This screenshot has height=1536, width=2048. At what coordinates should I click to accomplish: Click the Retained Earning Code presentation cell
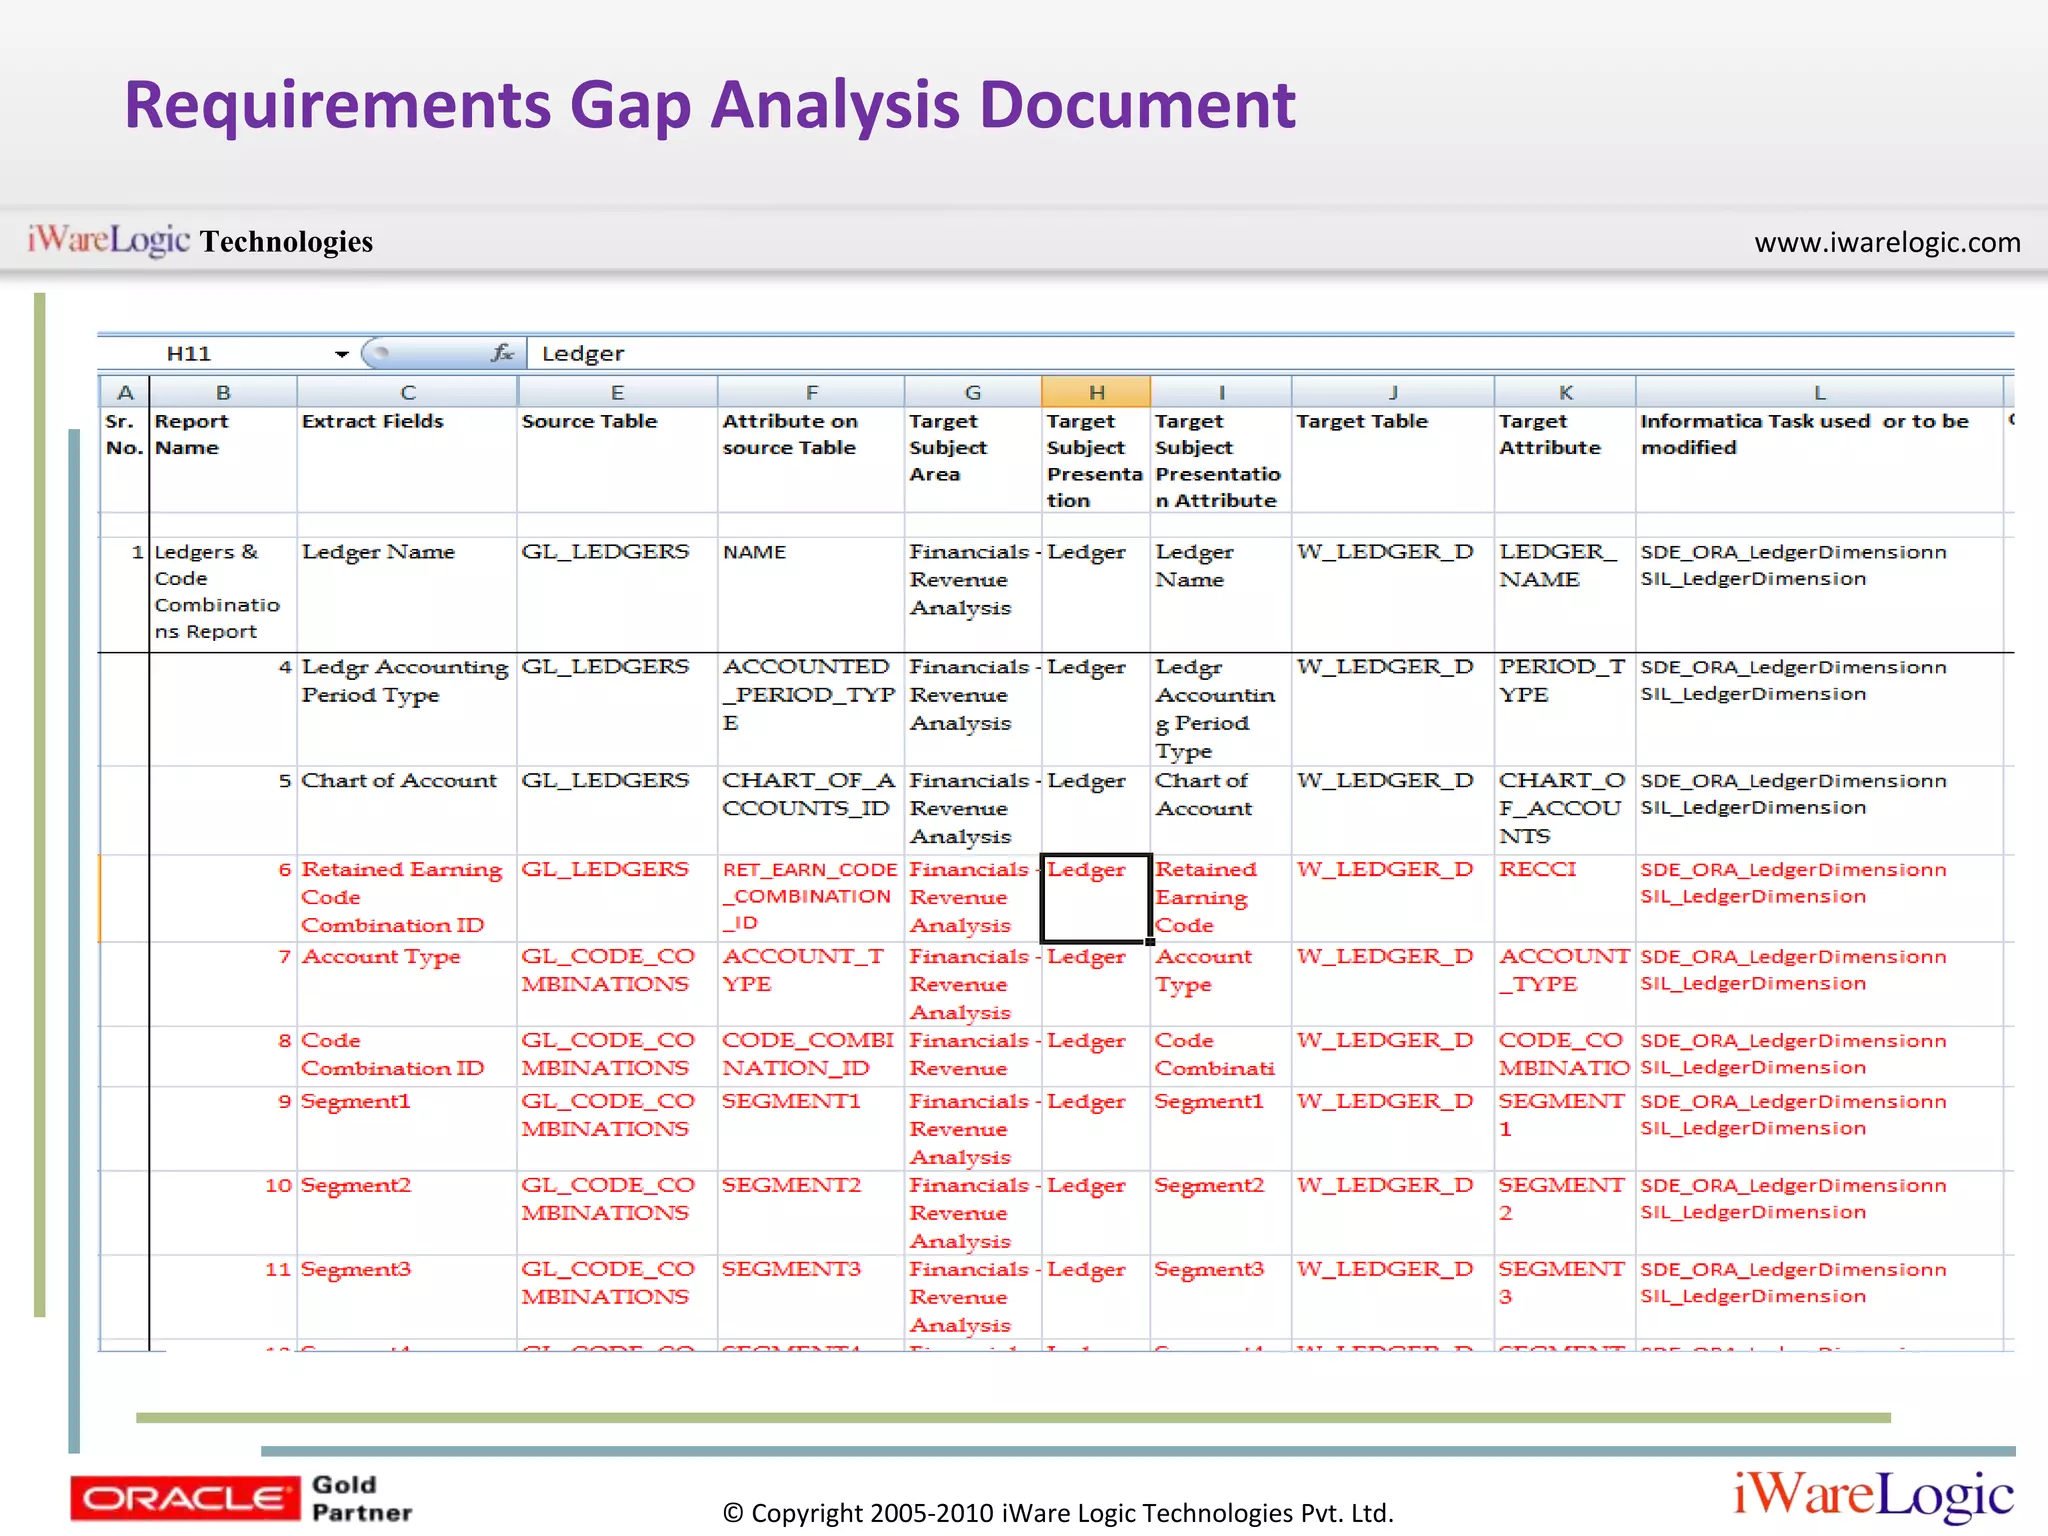(x=1221, y=898)
